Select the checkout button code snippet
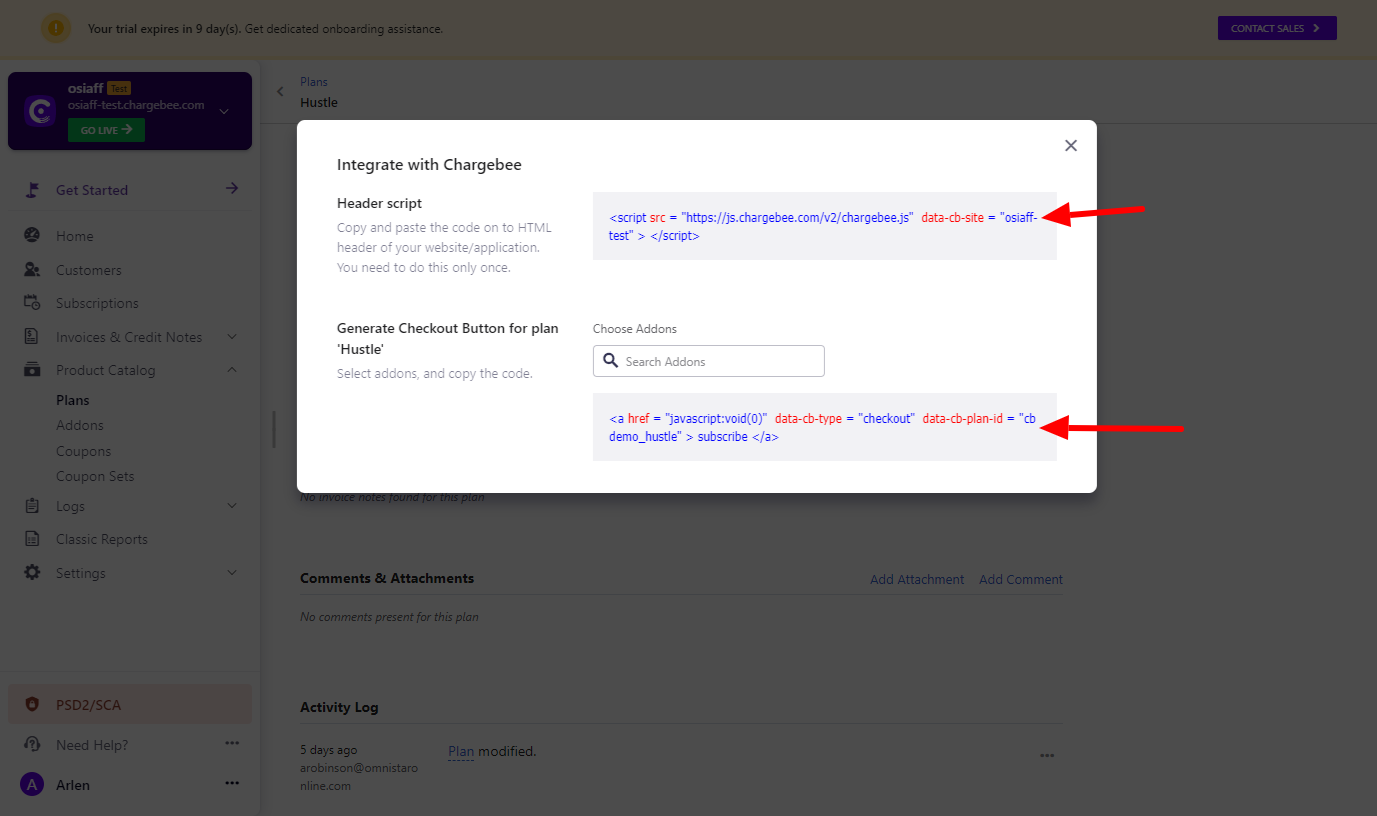Image resolution: width=1377 pixels, height=816 pixels. (825, 427)
